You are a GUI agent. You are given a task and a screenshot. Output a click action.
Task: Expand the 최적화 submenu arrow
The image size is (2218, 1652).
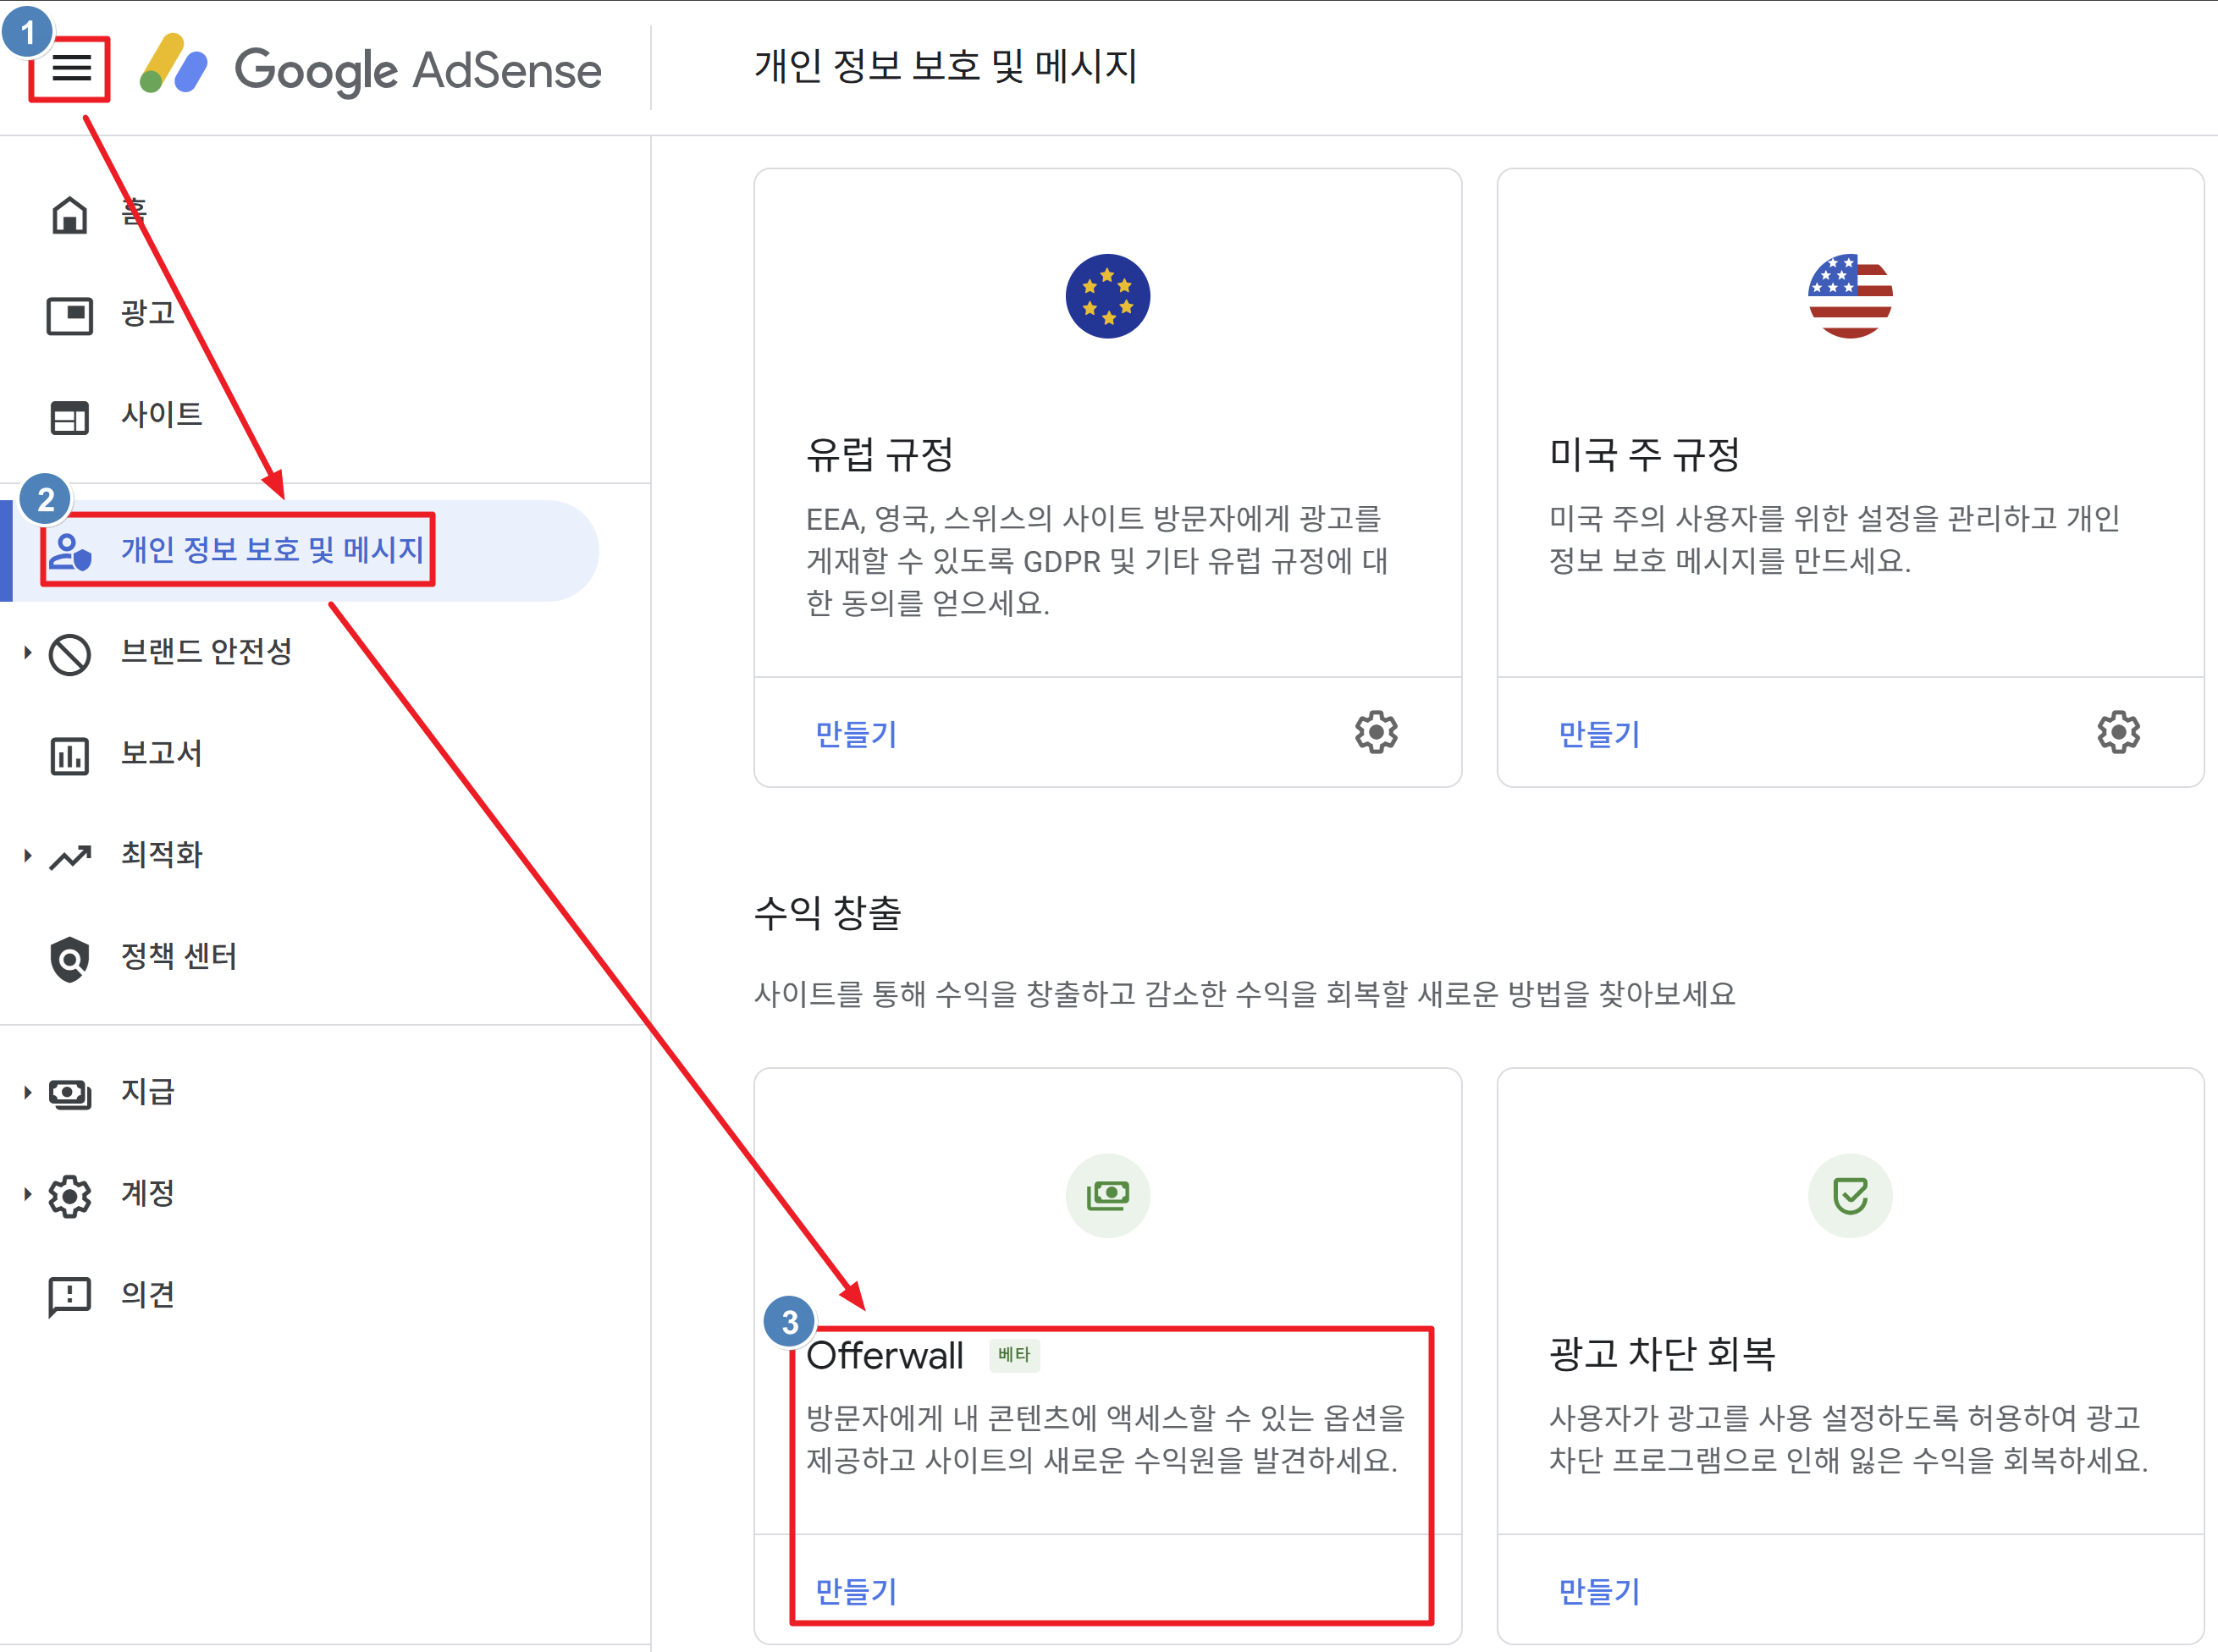27,856
